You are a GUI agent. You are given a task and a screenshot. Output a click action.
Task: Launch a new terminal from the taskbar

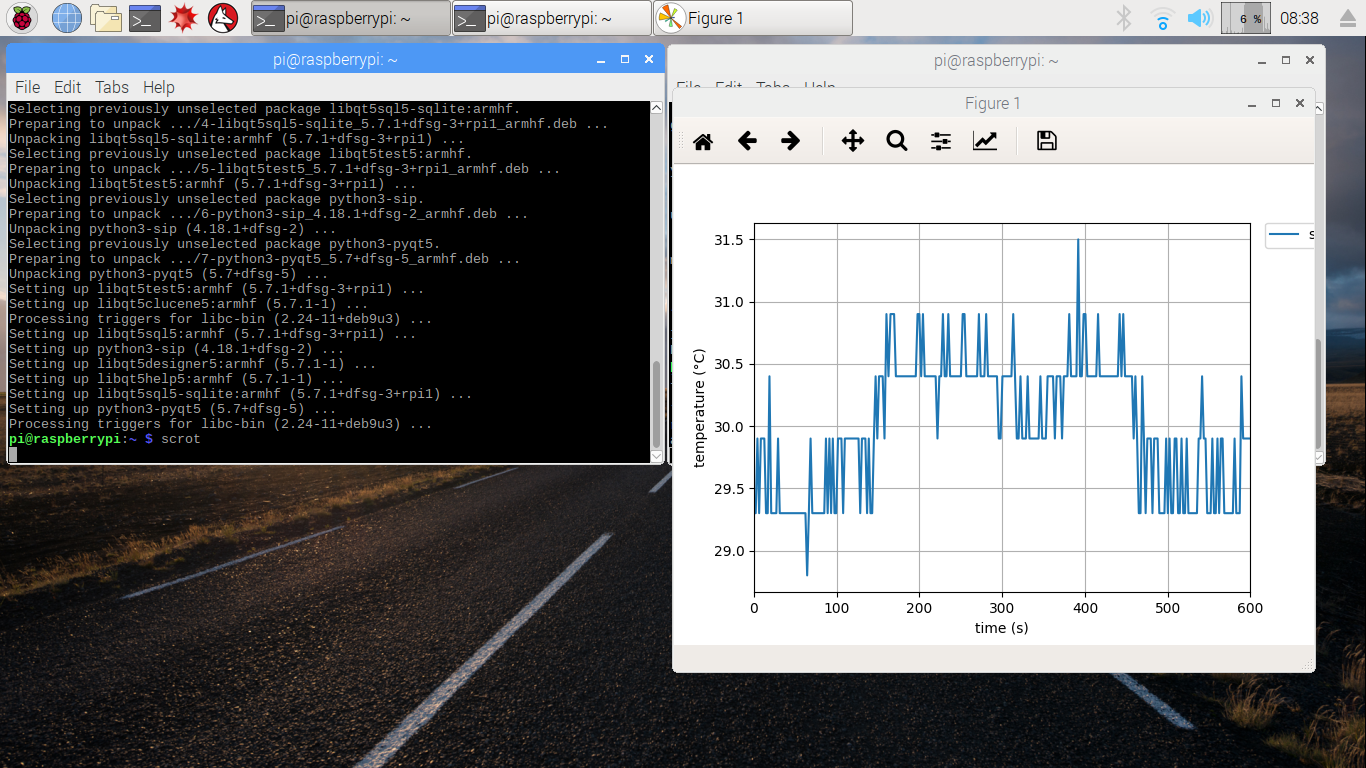(x=146, y=17)
